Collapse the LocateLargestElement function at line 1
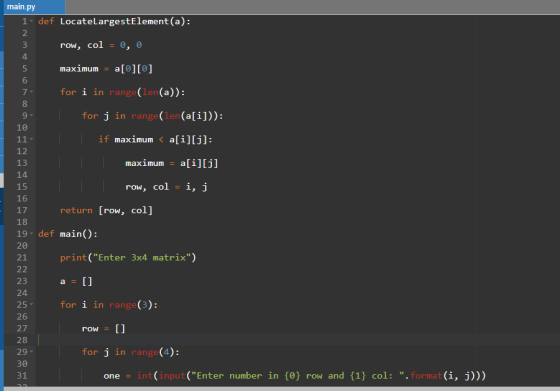Screen dimensions: 560x391 click(x=32, y=21)
